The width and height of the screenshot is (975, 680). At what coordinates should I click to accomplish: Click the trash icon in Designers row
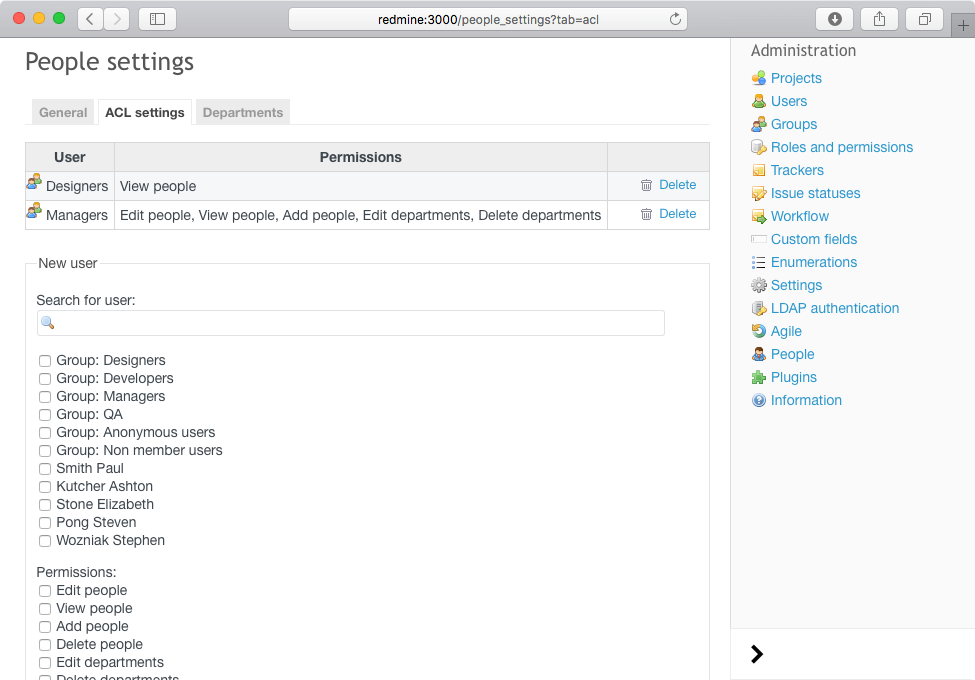646,185
